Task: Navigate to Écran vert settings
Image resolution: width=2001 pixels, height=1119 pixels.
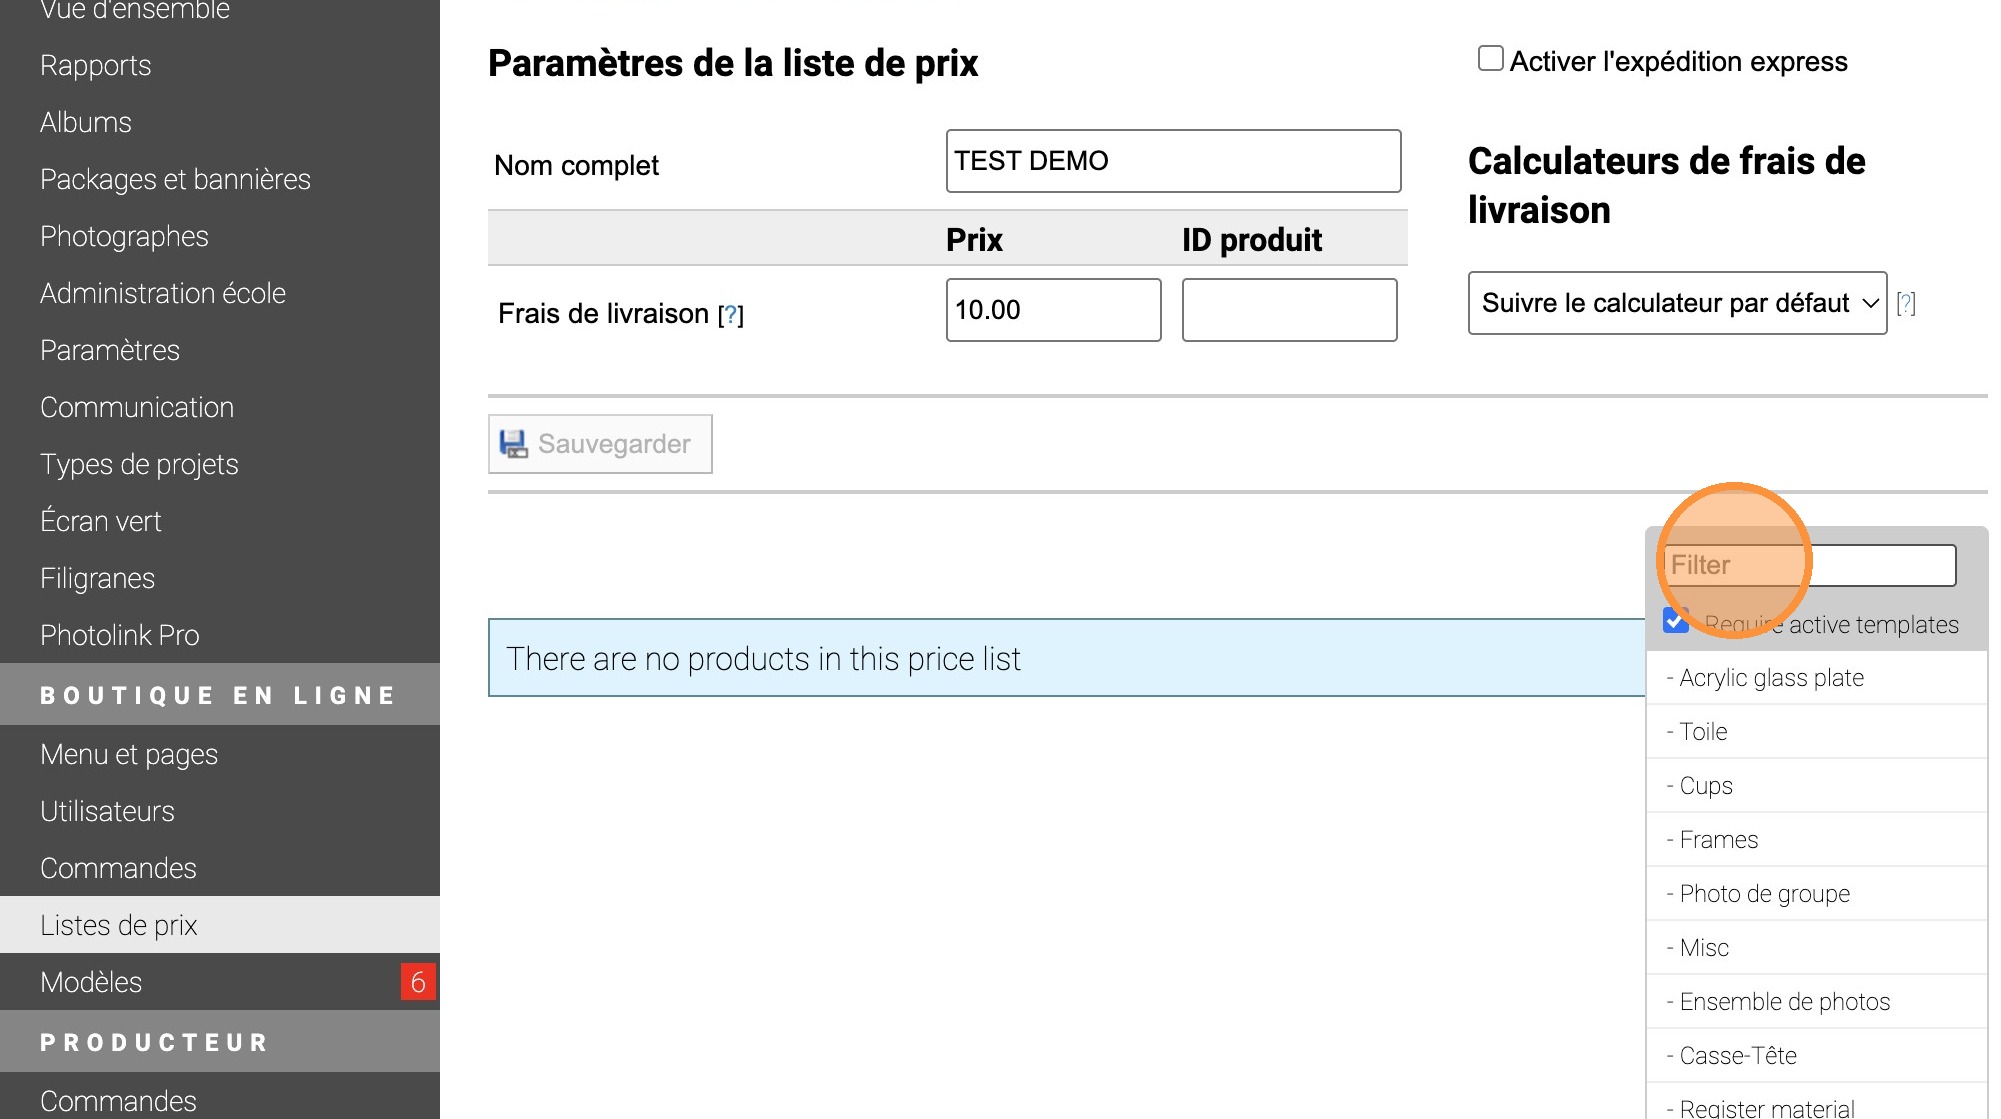Action: point(100,521)
